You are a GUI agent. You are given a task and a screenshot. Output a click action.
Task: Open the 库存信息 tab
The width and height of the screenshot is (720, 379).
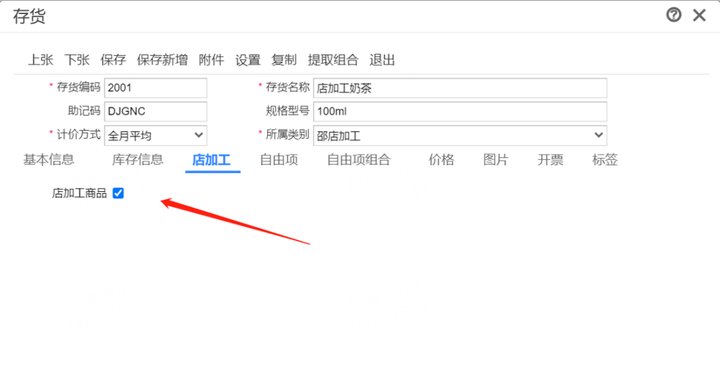click(137, 160)
